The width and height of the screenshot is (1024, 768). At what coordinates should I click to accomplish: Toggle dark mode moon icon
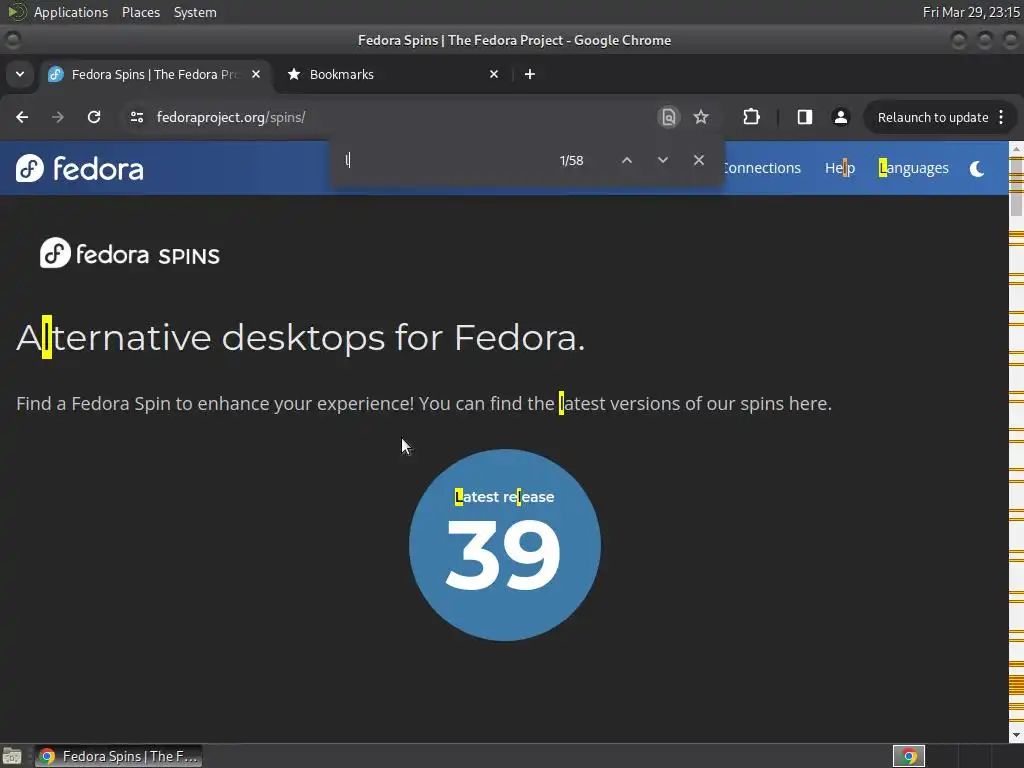point(977,168)
